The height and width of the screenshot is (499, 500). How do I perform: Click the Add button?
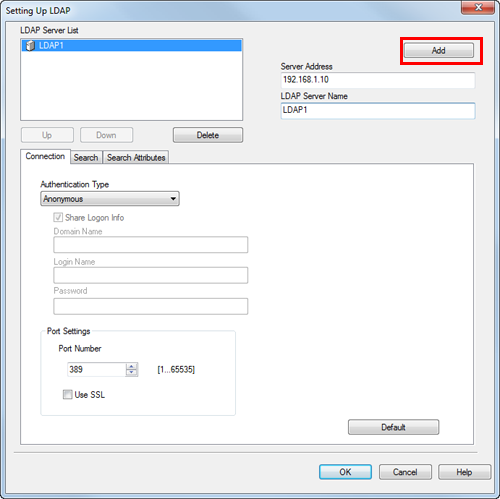(x=439, y=51)
